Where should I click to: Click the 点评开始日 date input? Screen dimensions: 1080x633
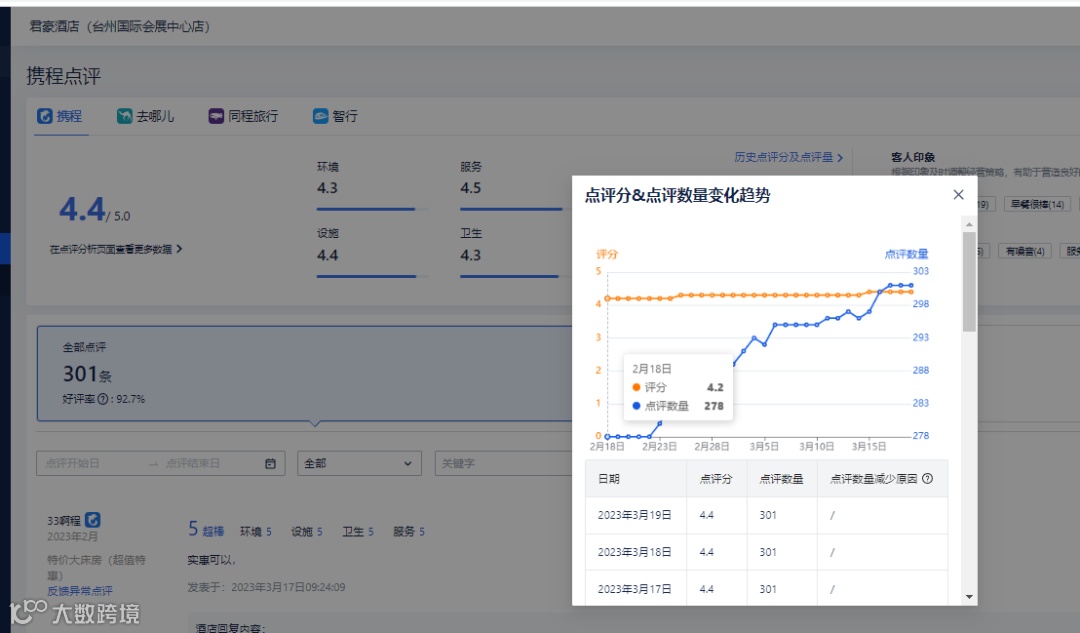73,464
